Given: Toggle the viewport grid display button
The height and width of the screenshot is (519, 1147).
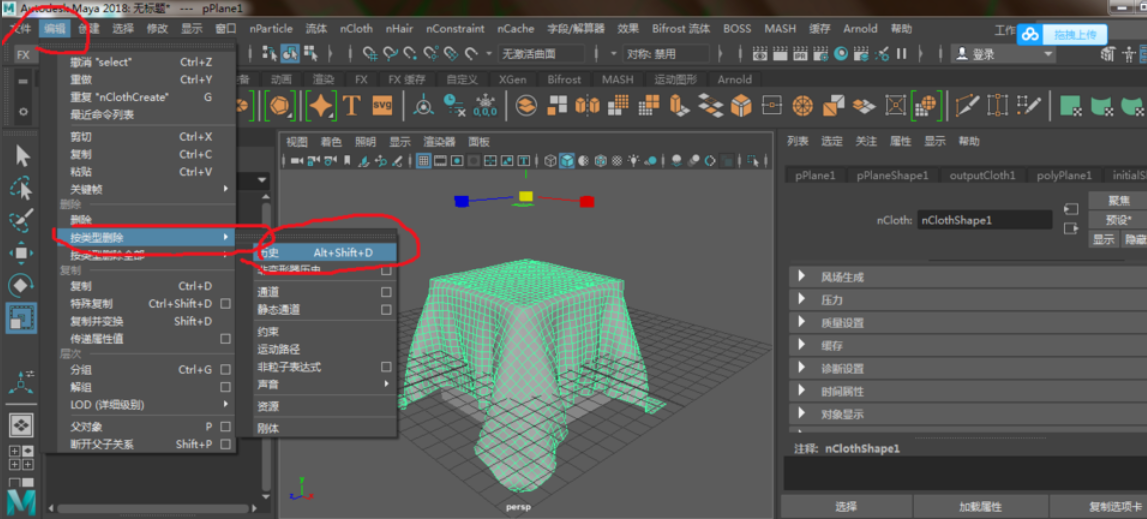Looking at the screenshot, I should (x=424, y=160).
